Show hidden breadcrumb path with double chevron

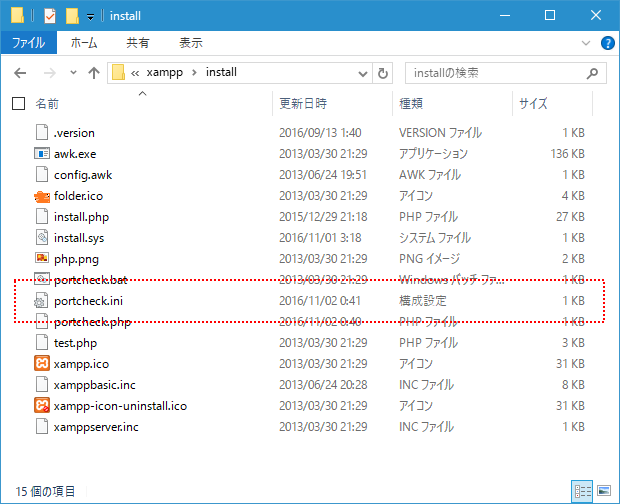(x=135, y=74)
